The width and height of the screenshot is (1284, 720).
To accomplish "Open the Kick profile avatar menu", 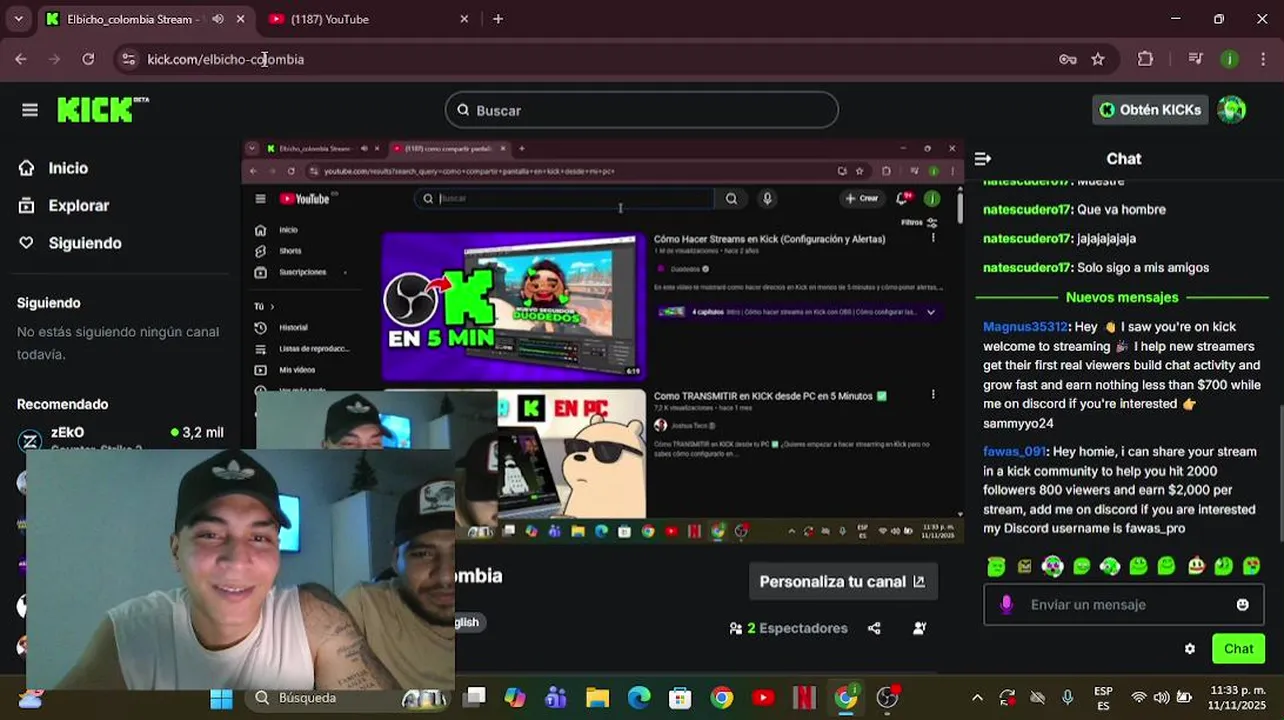I will pos(1232,110).
